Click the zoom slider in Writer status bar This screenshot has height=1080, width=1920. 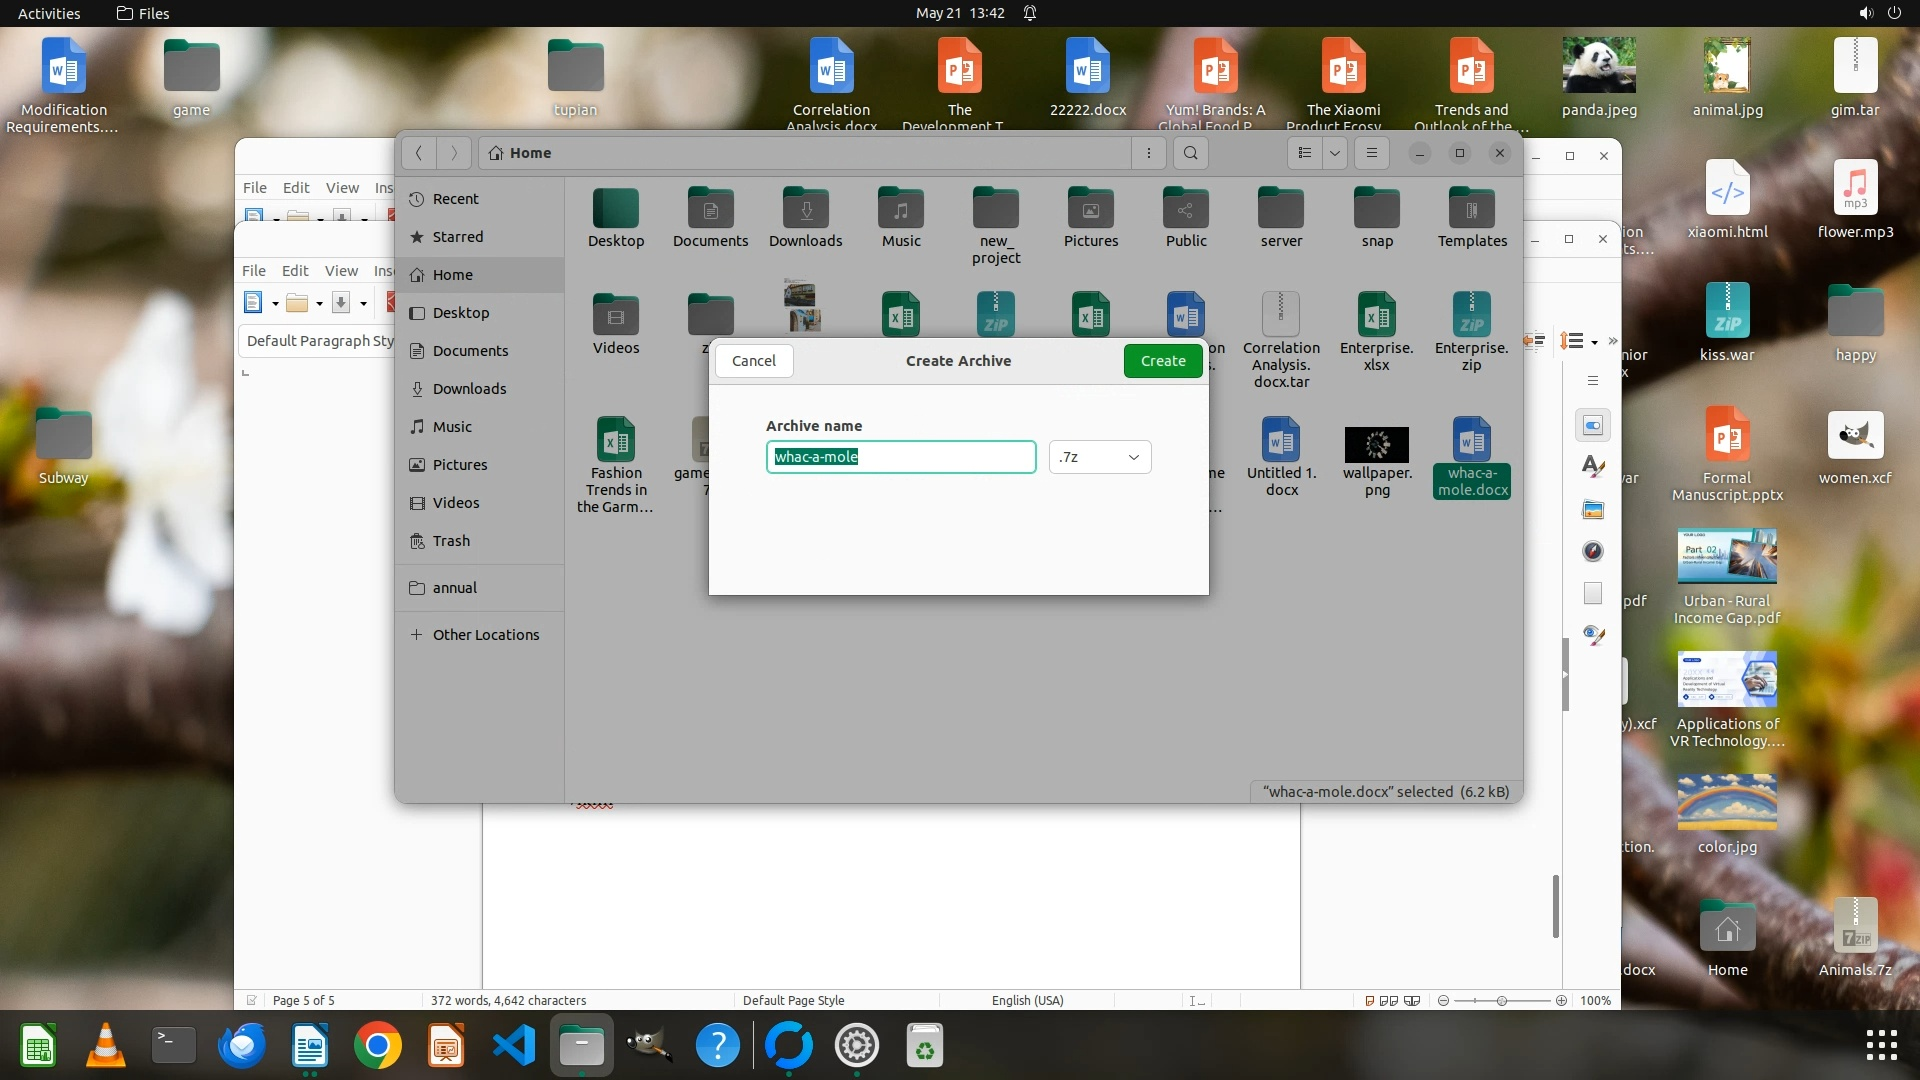pyautogui.click(x=1501, y=1000)
